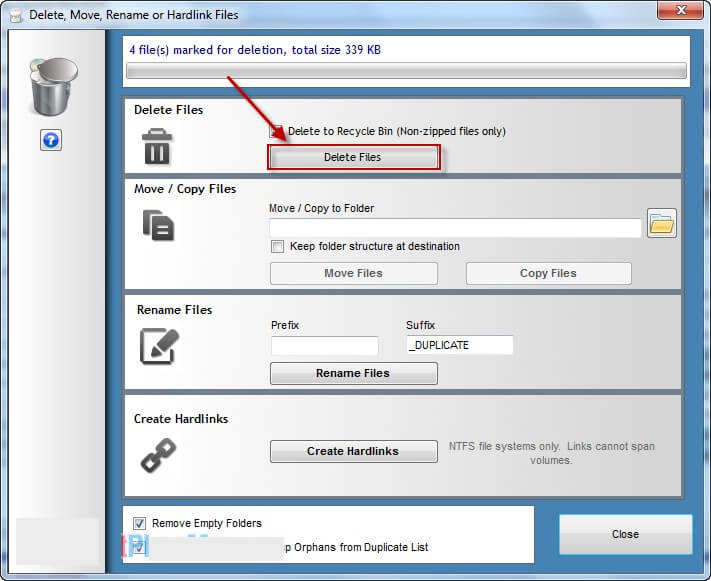Click the 'Create Hardlinks' section heading
Screen dimensions: 711x581
tap(181, 419)
